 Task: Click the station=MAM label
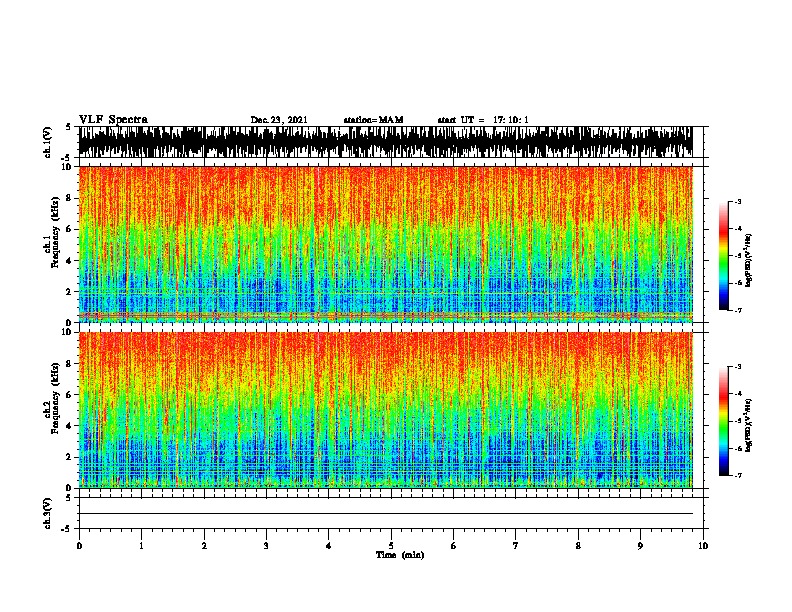coord(373,120)
